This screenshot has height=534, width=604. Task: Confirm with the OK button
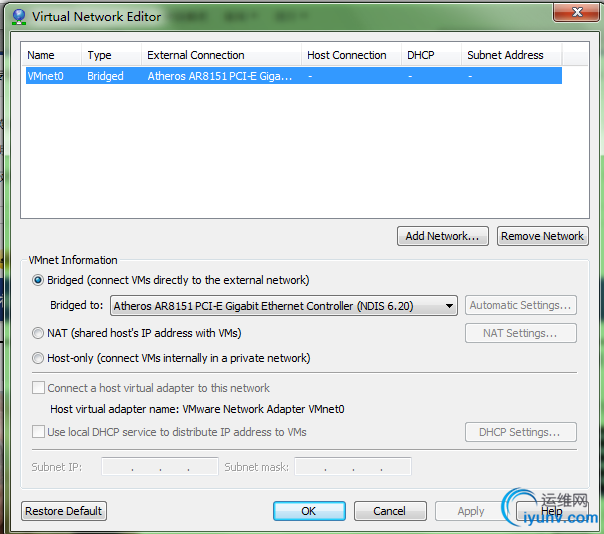tap(309, 511)
